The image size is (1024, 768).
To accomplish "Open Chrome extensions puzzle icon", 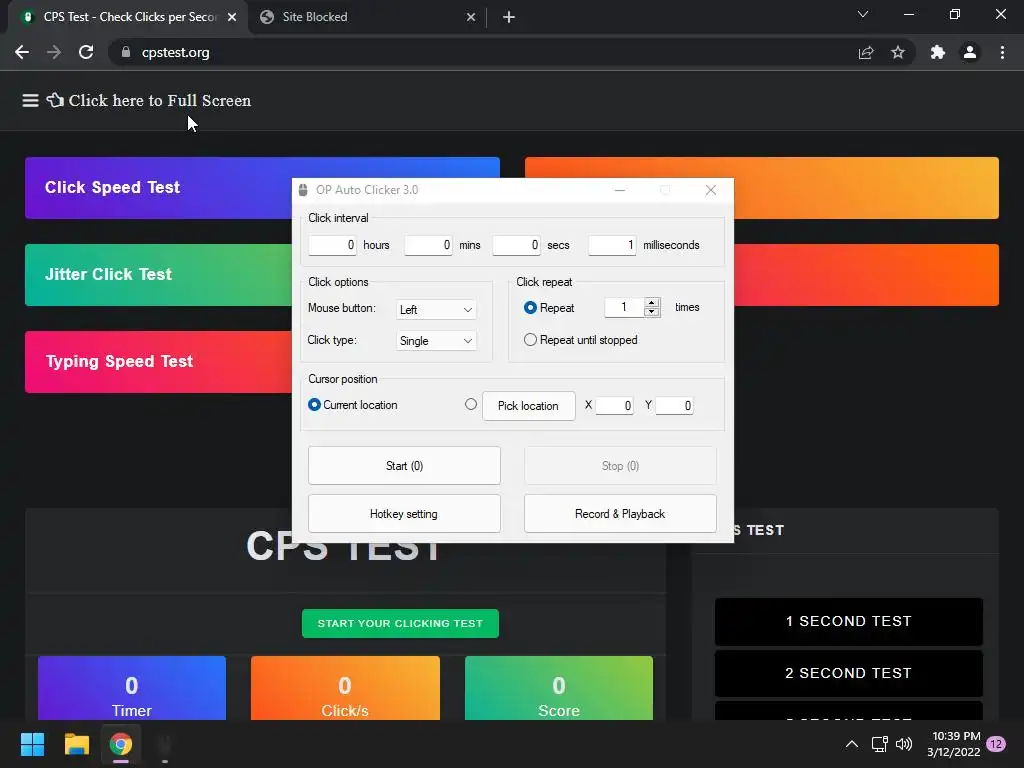I will 938,52.
